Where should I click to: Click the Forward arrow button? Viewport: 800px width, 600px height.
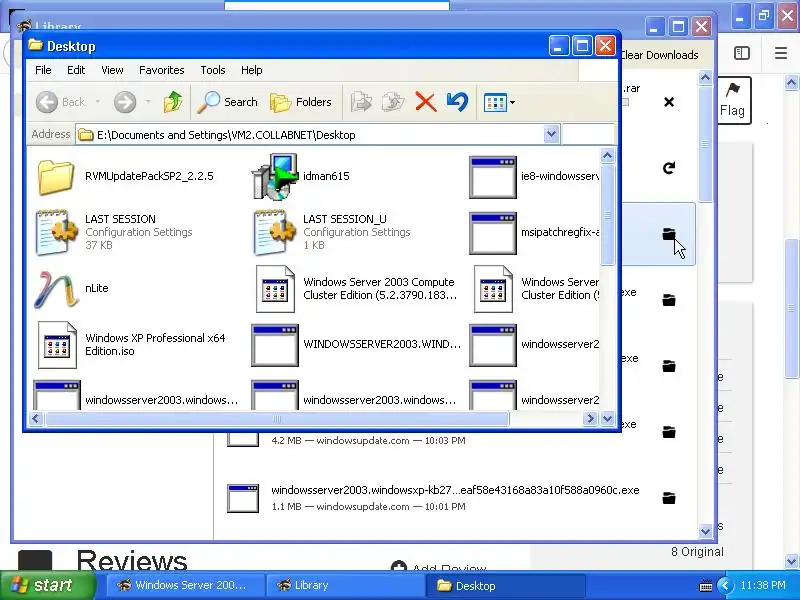click(125, 102)
